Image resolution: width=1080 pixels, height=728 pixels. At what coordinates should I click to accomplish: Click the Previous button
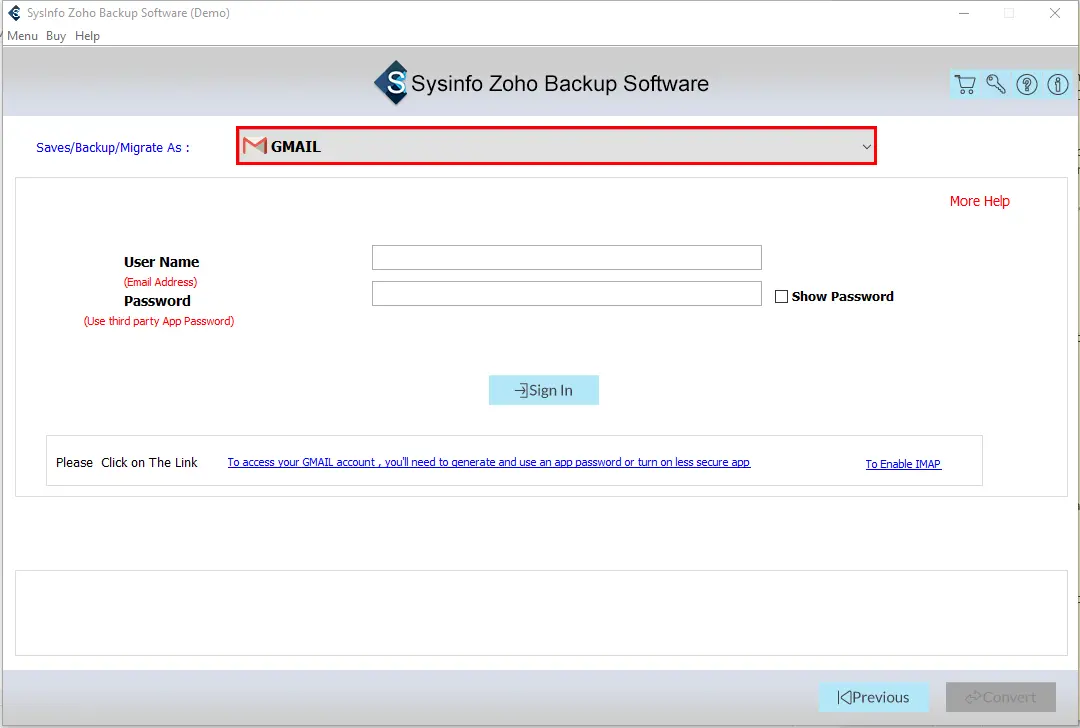pos(873,697)
